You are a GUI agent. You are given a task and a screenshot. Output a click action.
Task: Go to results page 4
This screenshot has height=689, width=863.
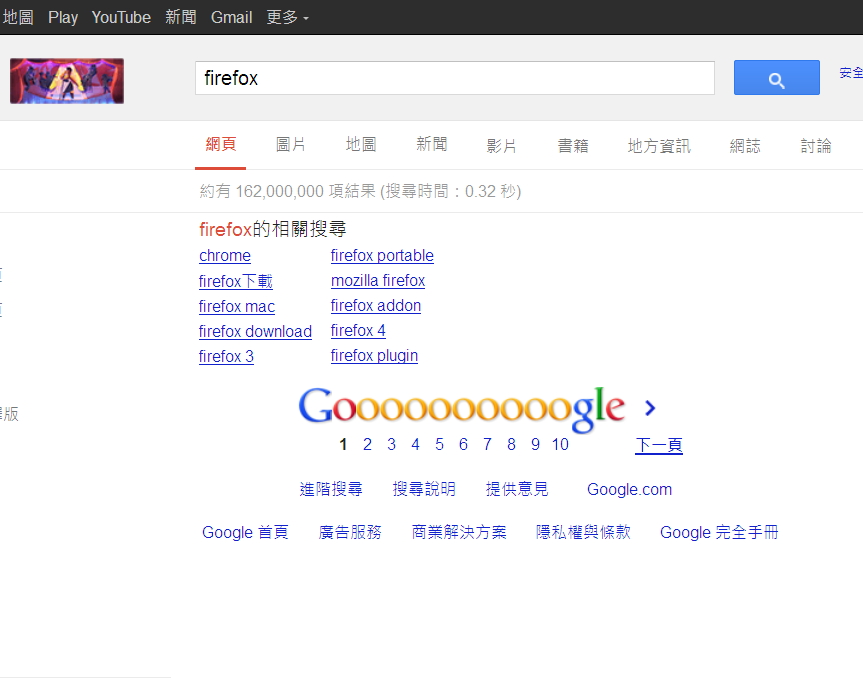point(416,444)
